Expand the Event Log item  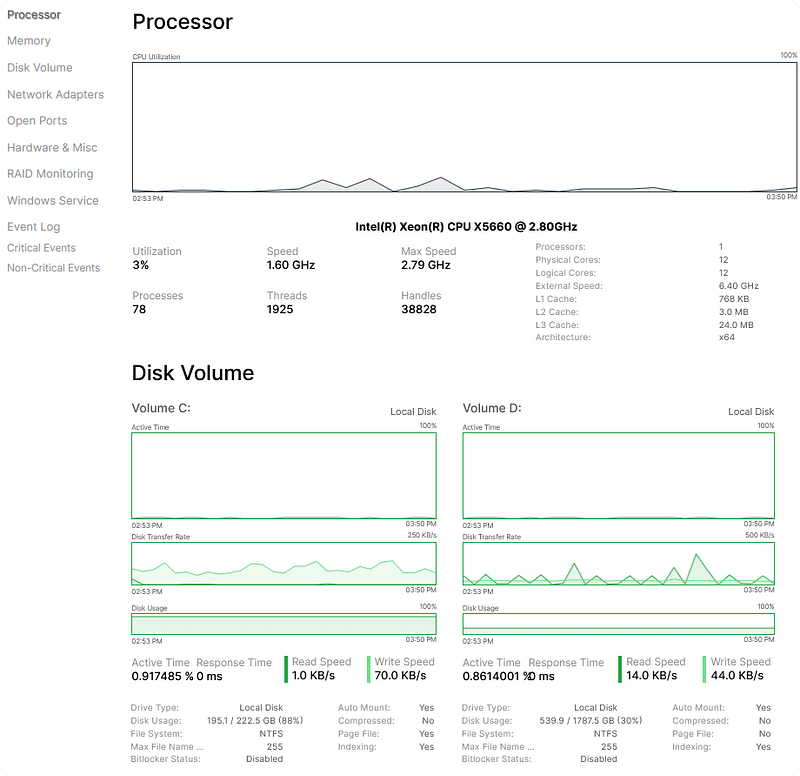pyautogui.click(x=34, y=227)
